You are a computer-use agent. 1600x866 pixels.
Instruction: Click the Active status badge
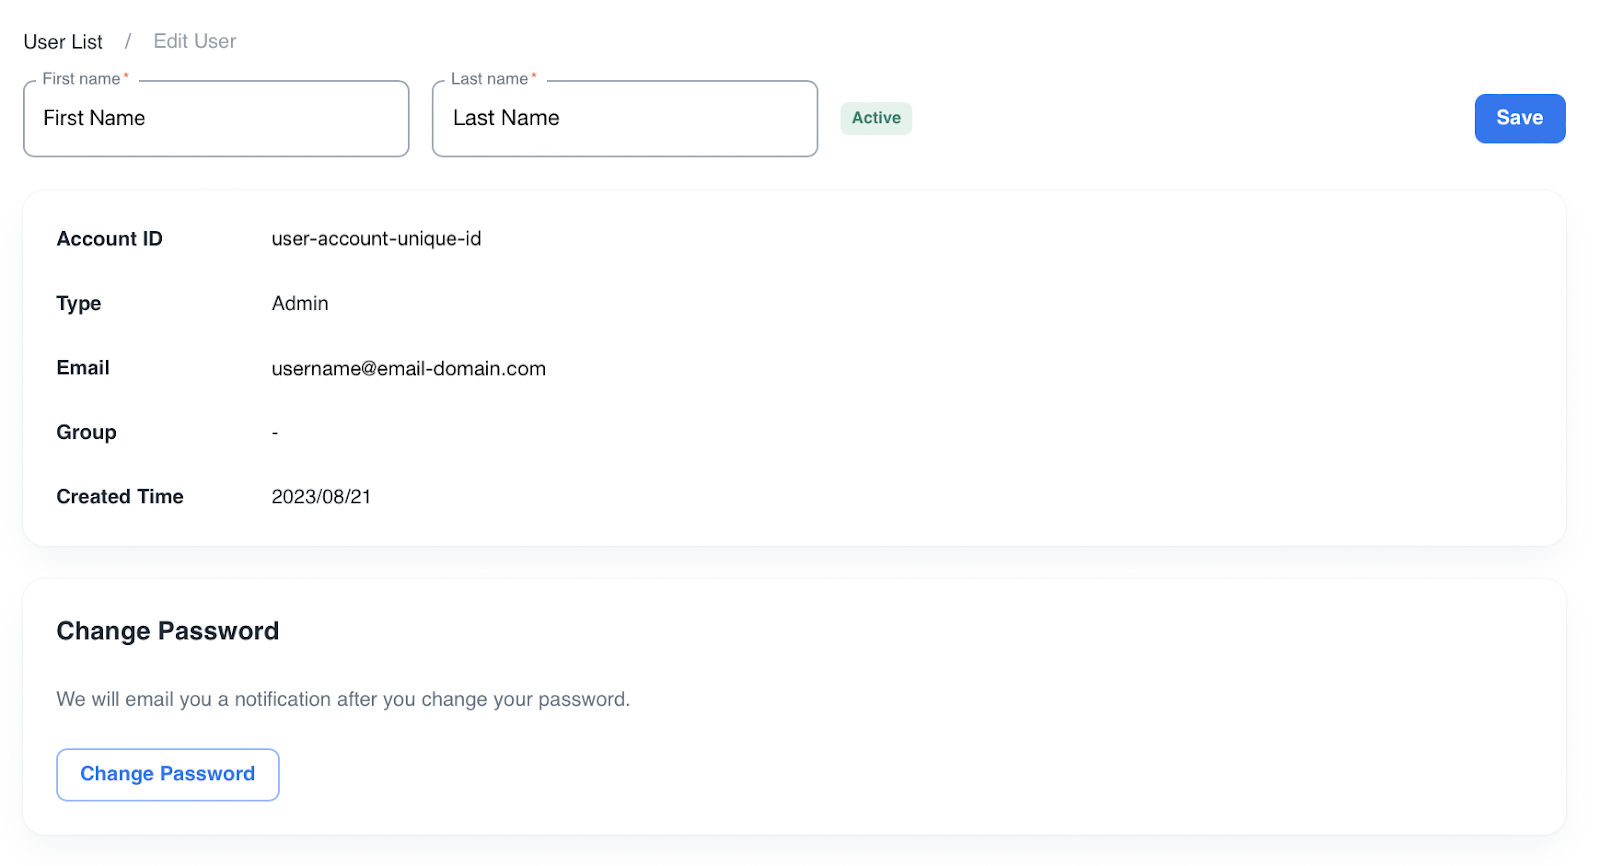pos(876,118)
